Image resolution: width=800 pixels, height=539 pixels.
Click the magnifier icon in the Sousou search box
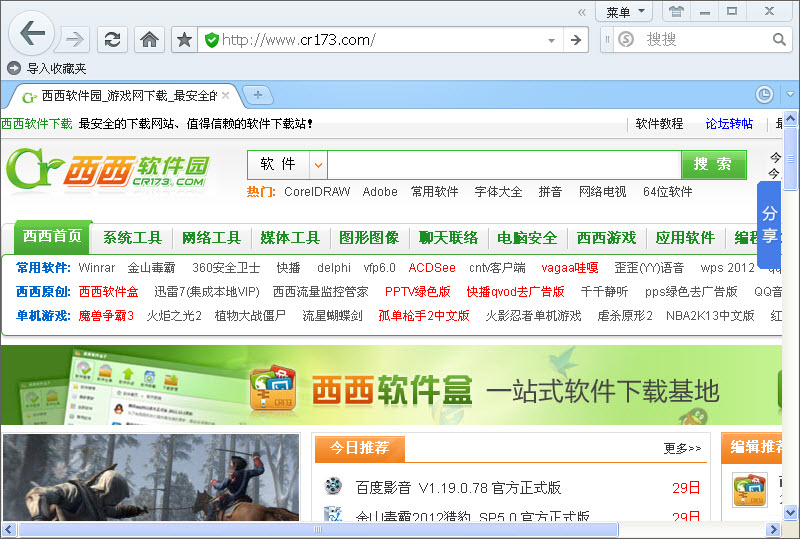[x=779, y=39]
